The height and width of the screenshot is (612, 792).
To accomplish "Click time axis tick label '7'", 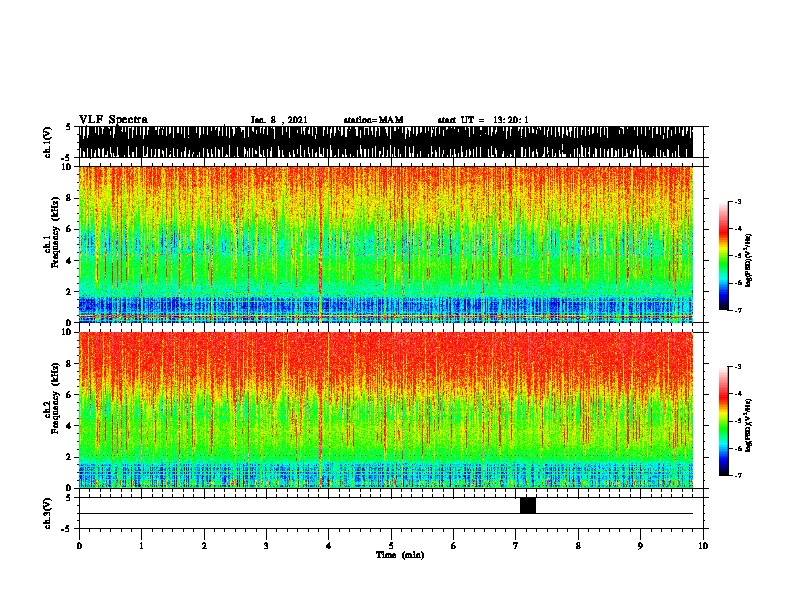I will pyautogui.click(x=516, y=546).
